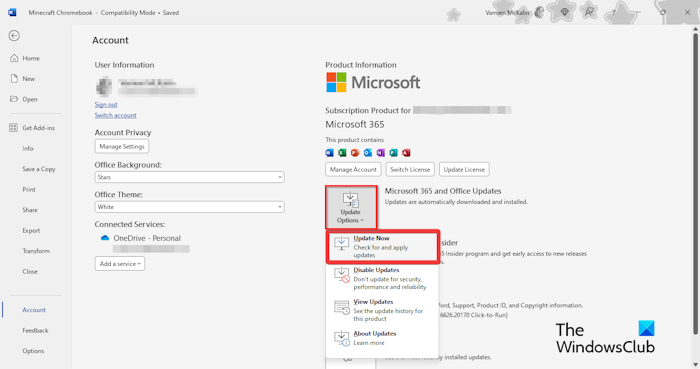Click the Excel app icon under product contains
This screenshot has height=369, width=700.
[x=342, y=153]
